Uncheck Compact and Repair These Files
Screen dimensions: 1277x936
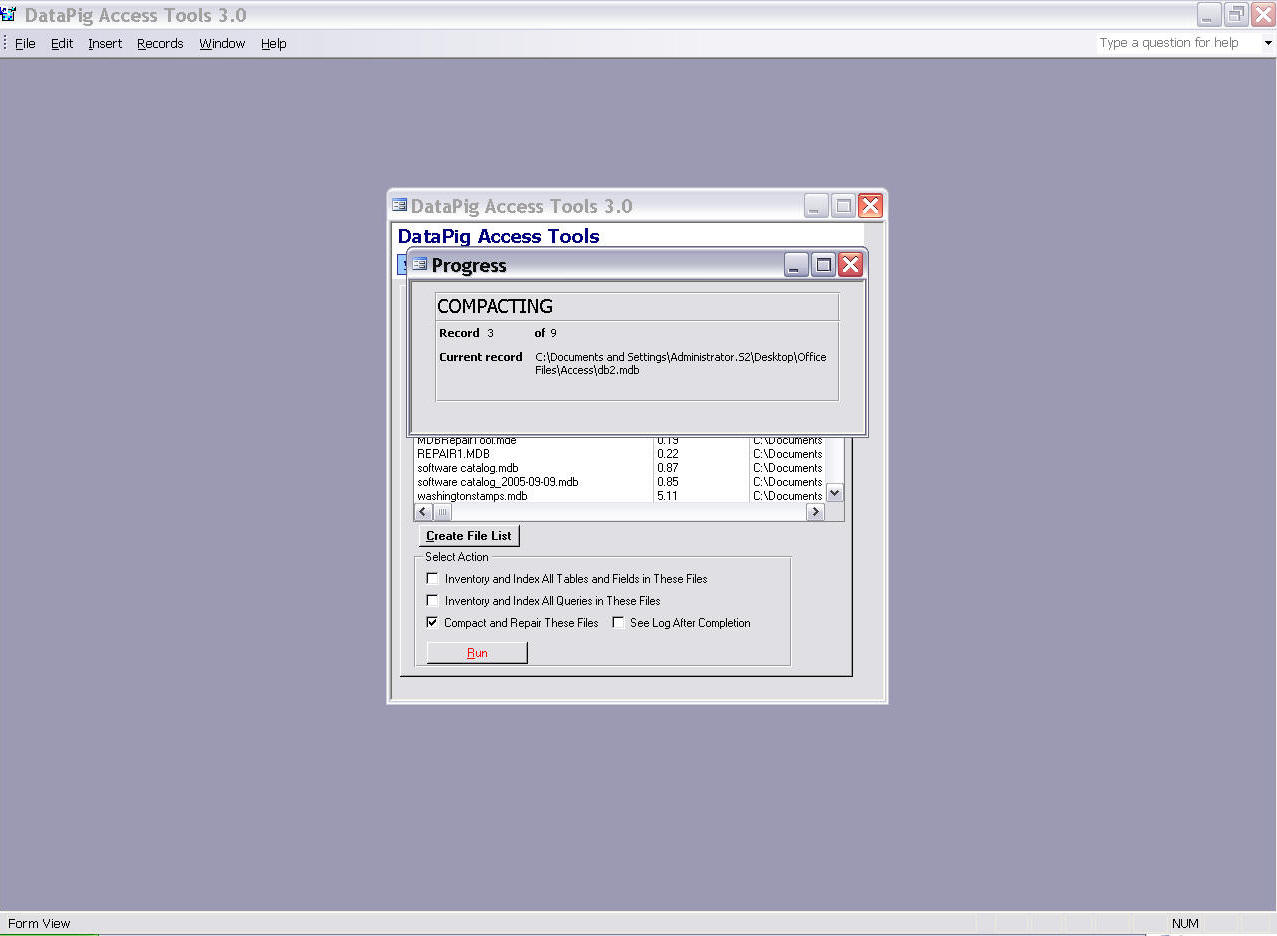coord(432,622)
